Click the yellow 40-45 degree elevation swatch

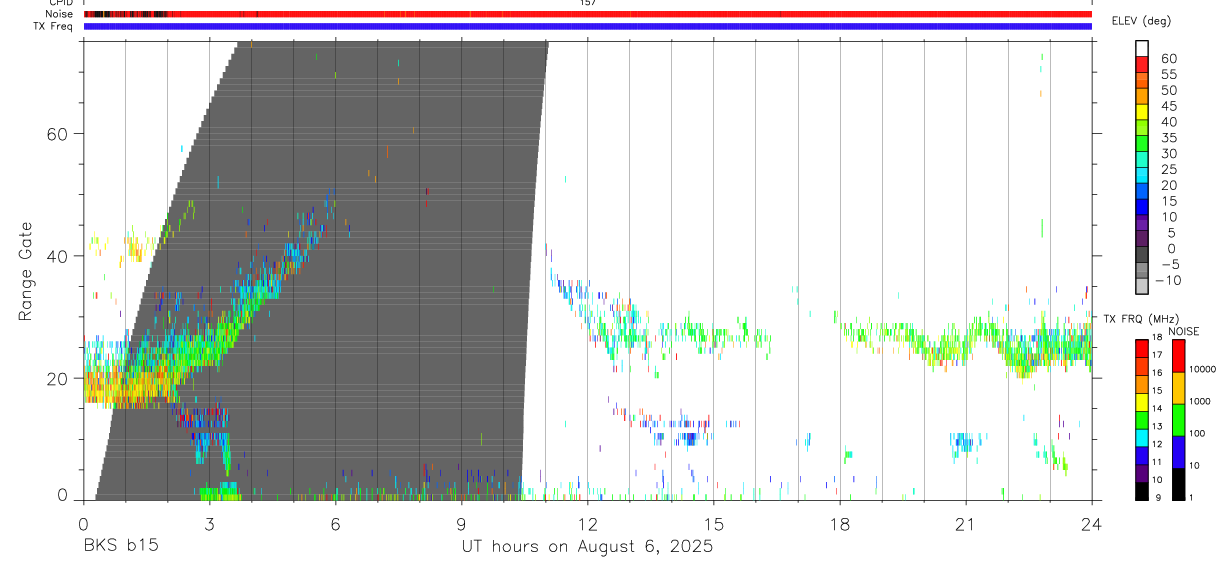tap(1142, 110)
